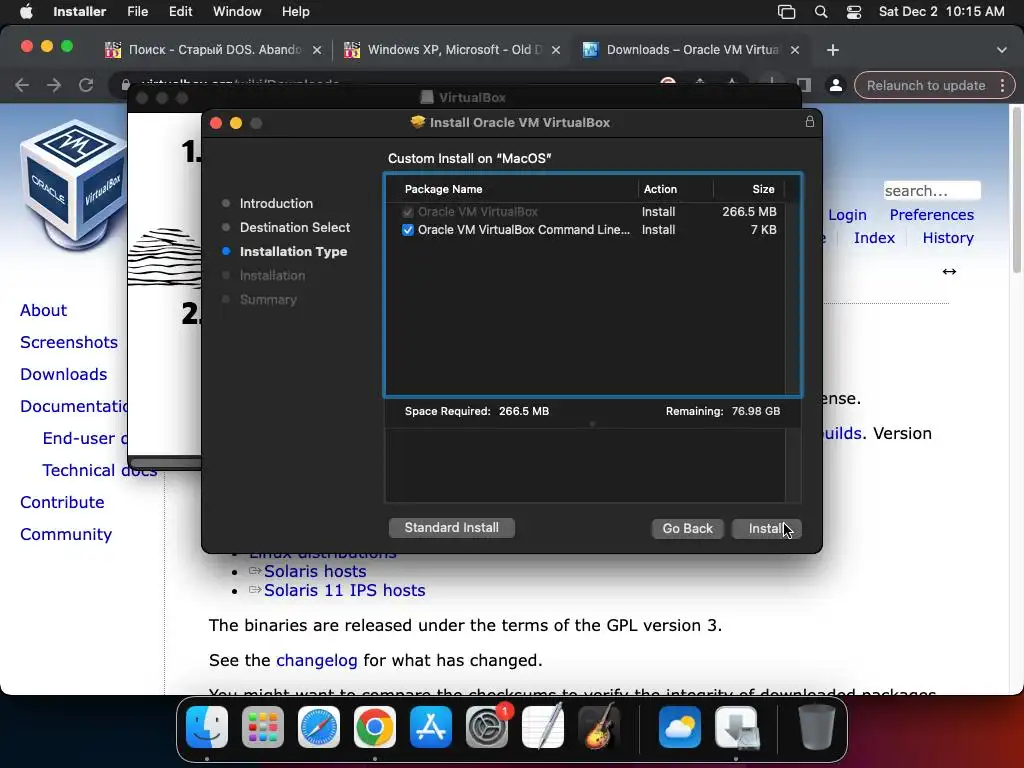This screenshot has height=768, width=1024.
Task: Open the Installer app menu
Action: pyautogui.click(x=79, y=12)
